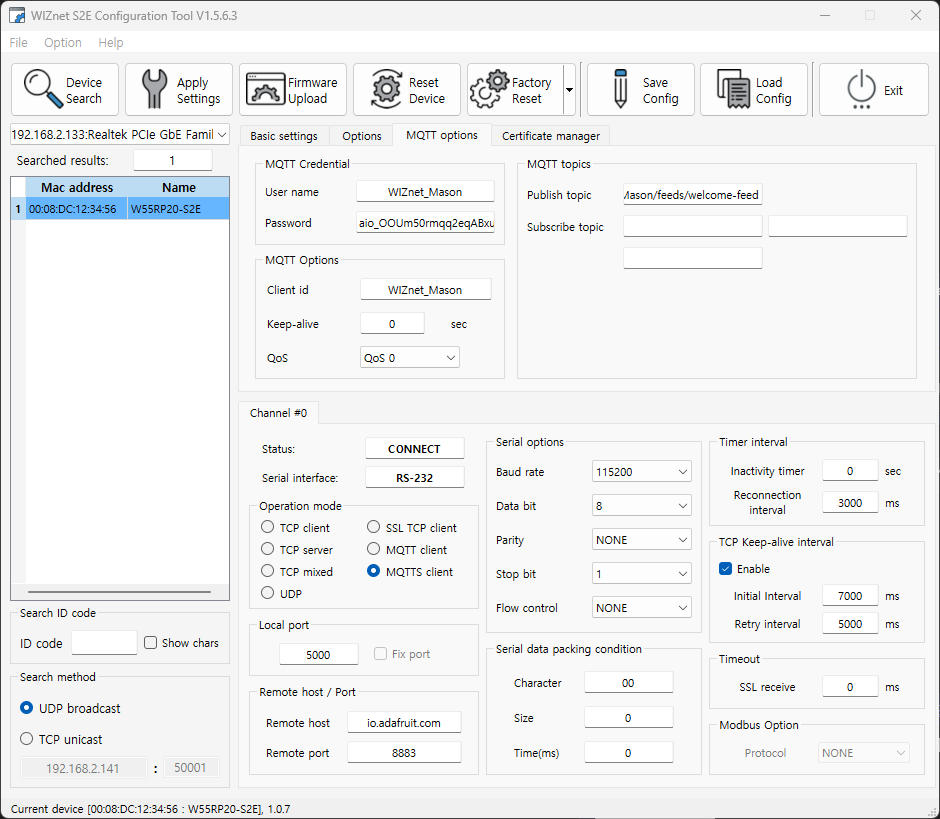Toggle the Show chars checkbox
The image size is (940, 819).
coord(150,643)
